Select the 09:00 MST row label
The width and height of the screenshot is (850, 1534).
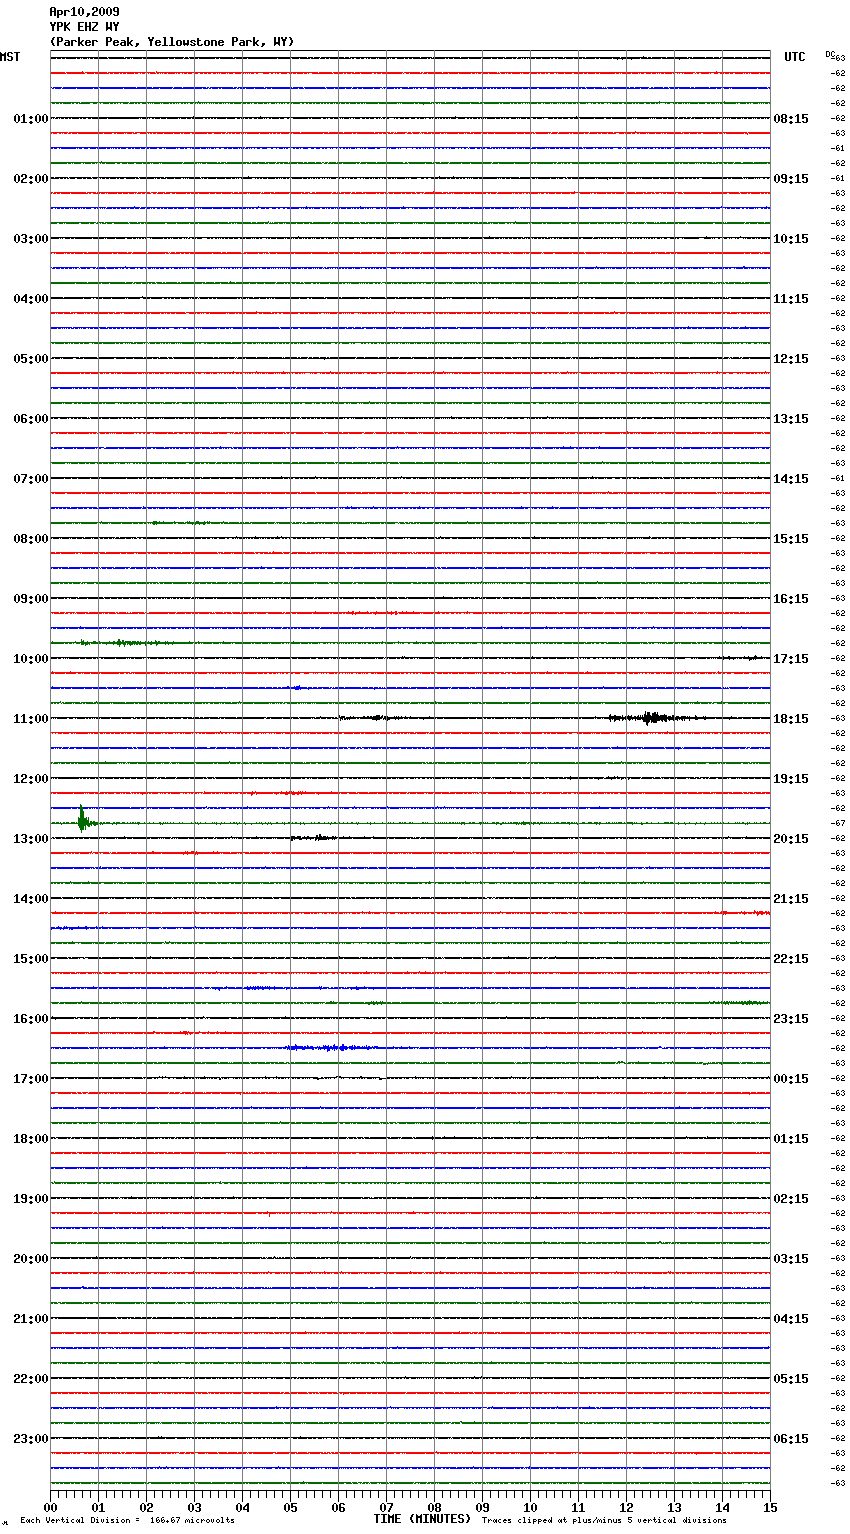click(31, 599)
